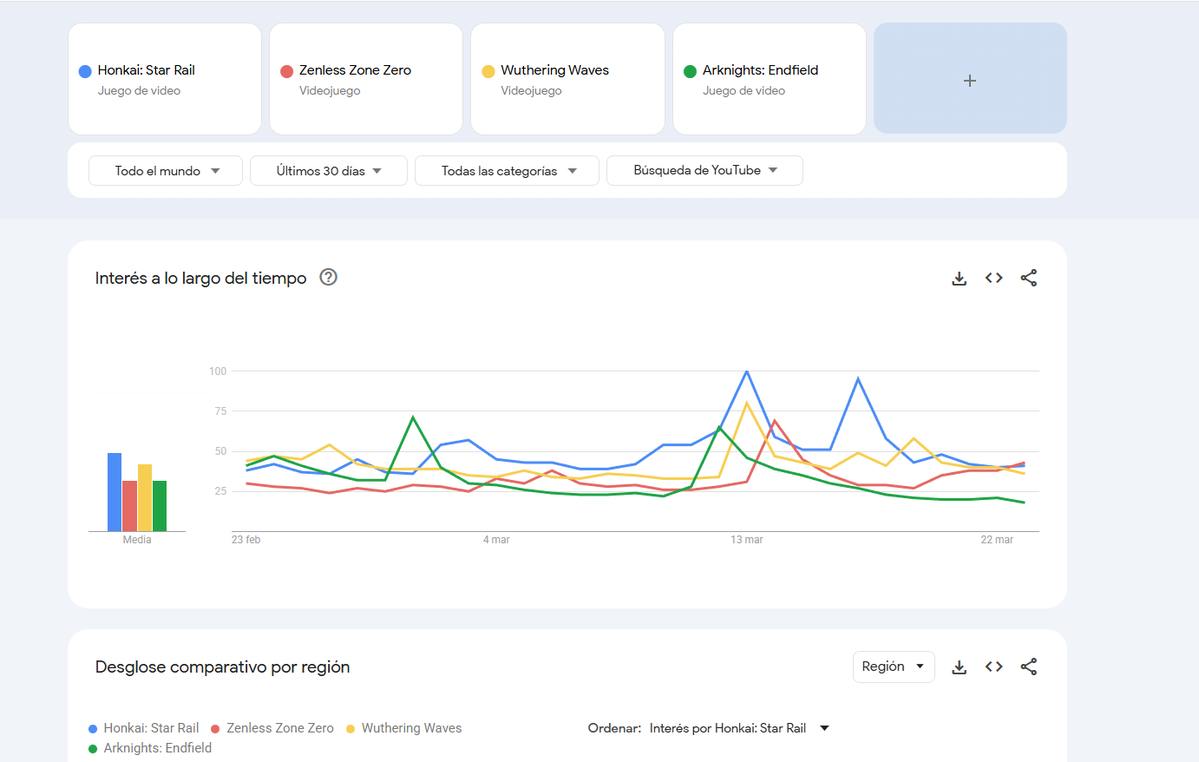The width and height of the screenshot is (1199, 762).
Task: Click the red Zenless Zone Zero color dot
Action: pyautogui.click(x=287, y=71)
